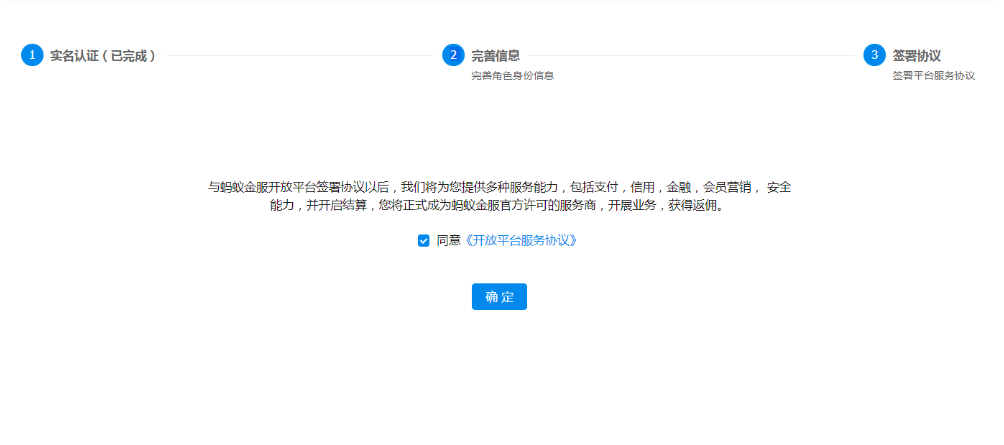
Task: Open the 《开放平台服务协议》 link
Action: 520,240
